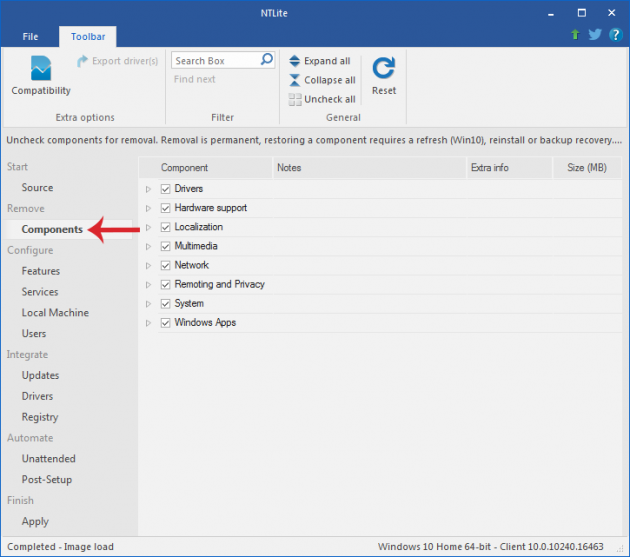Click the Completed - Image load status
Image resolution: width=630 pixels, height=557 pixels.
[x=60, y=547]
